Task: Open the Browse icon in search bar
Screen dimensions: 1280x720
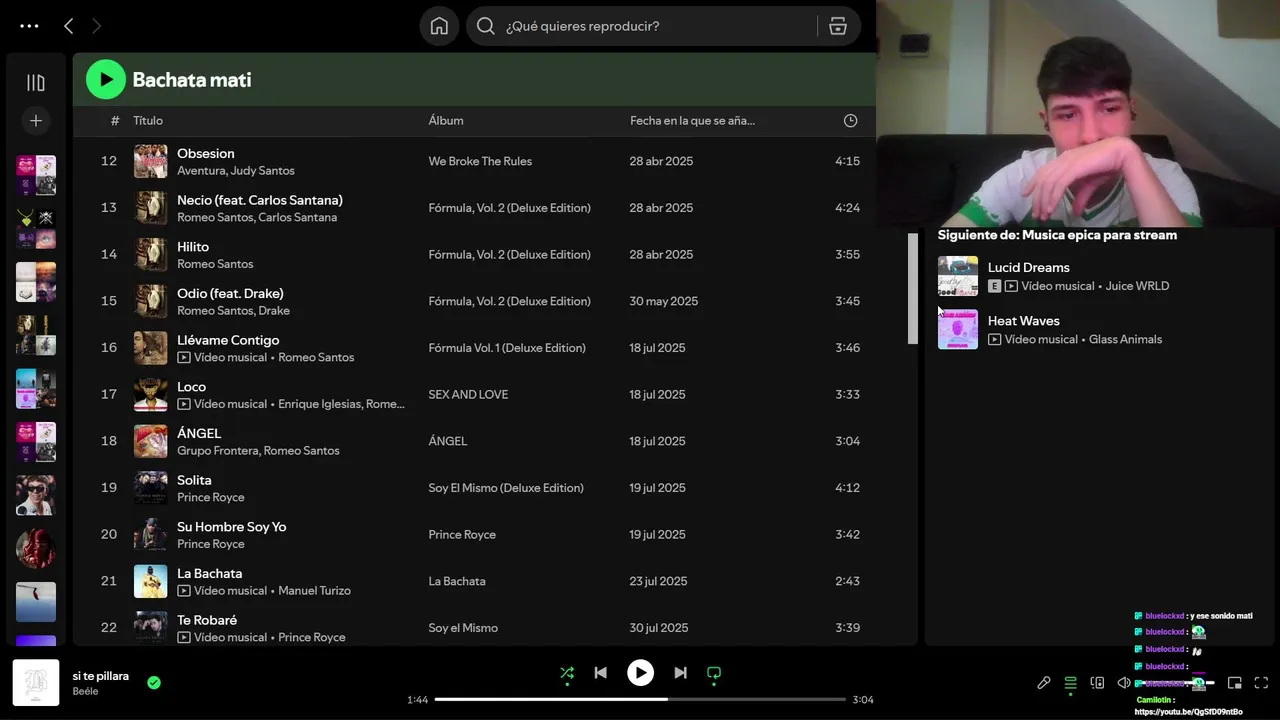Action: pyautogui.click(x=838, y=26)
